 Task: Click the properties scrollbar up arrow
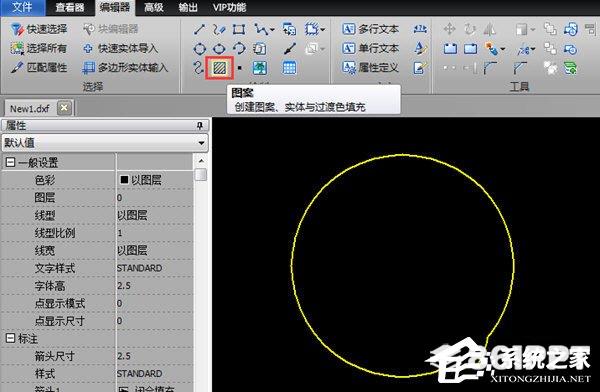pyautogui.click(x=201, y=160)
